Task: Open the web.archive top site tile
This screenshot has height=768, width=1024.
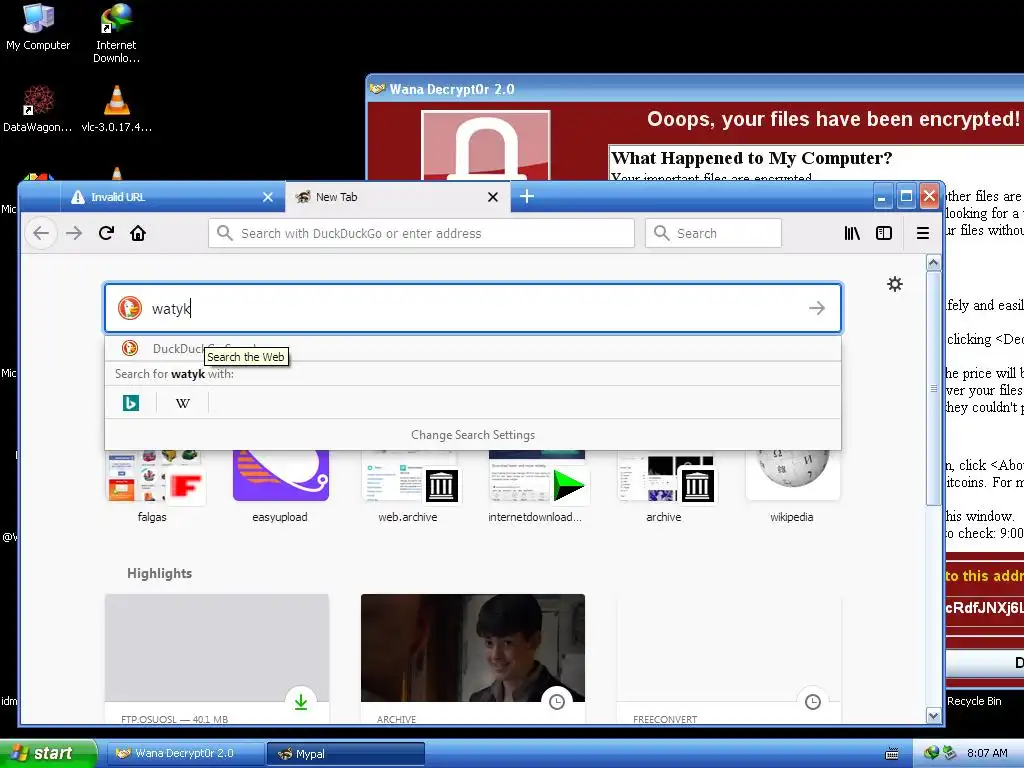Action: 408,487
